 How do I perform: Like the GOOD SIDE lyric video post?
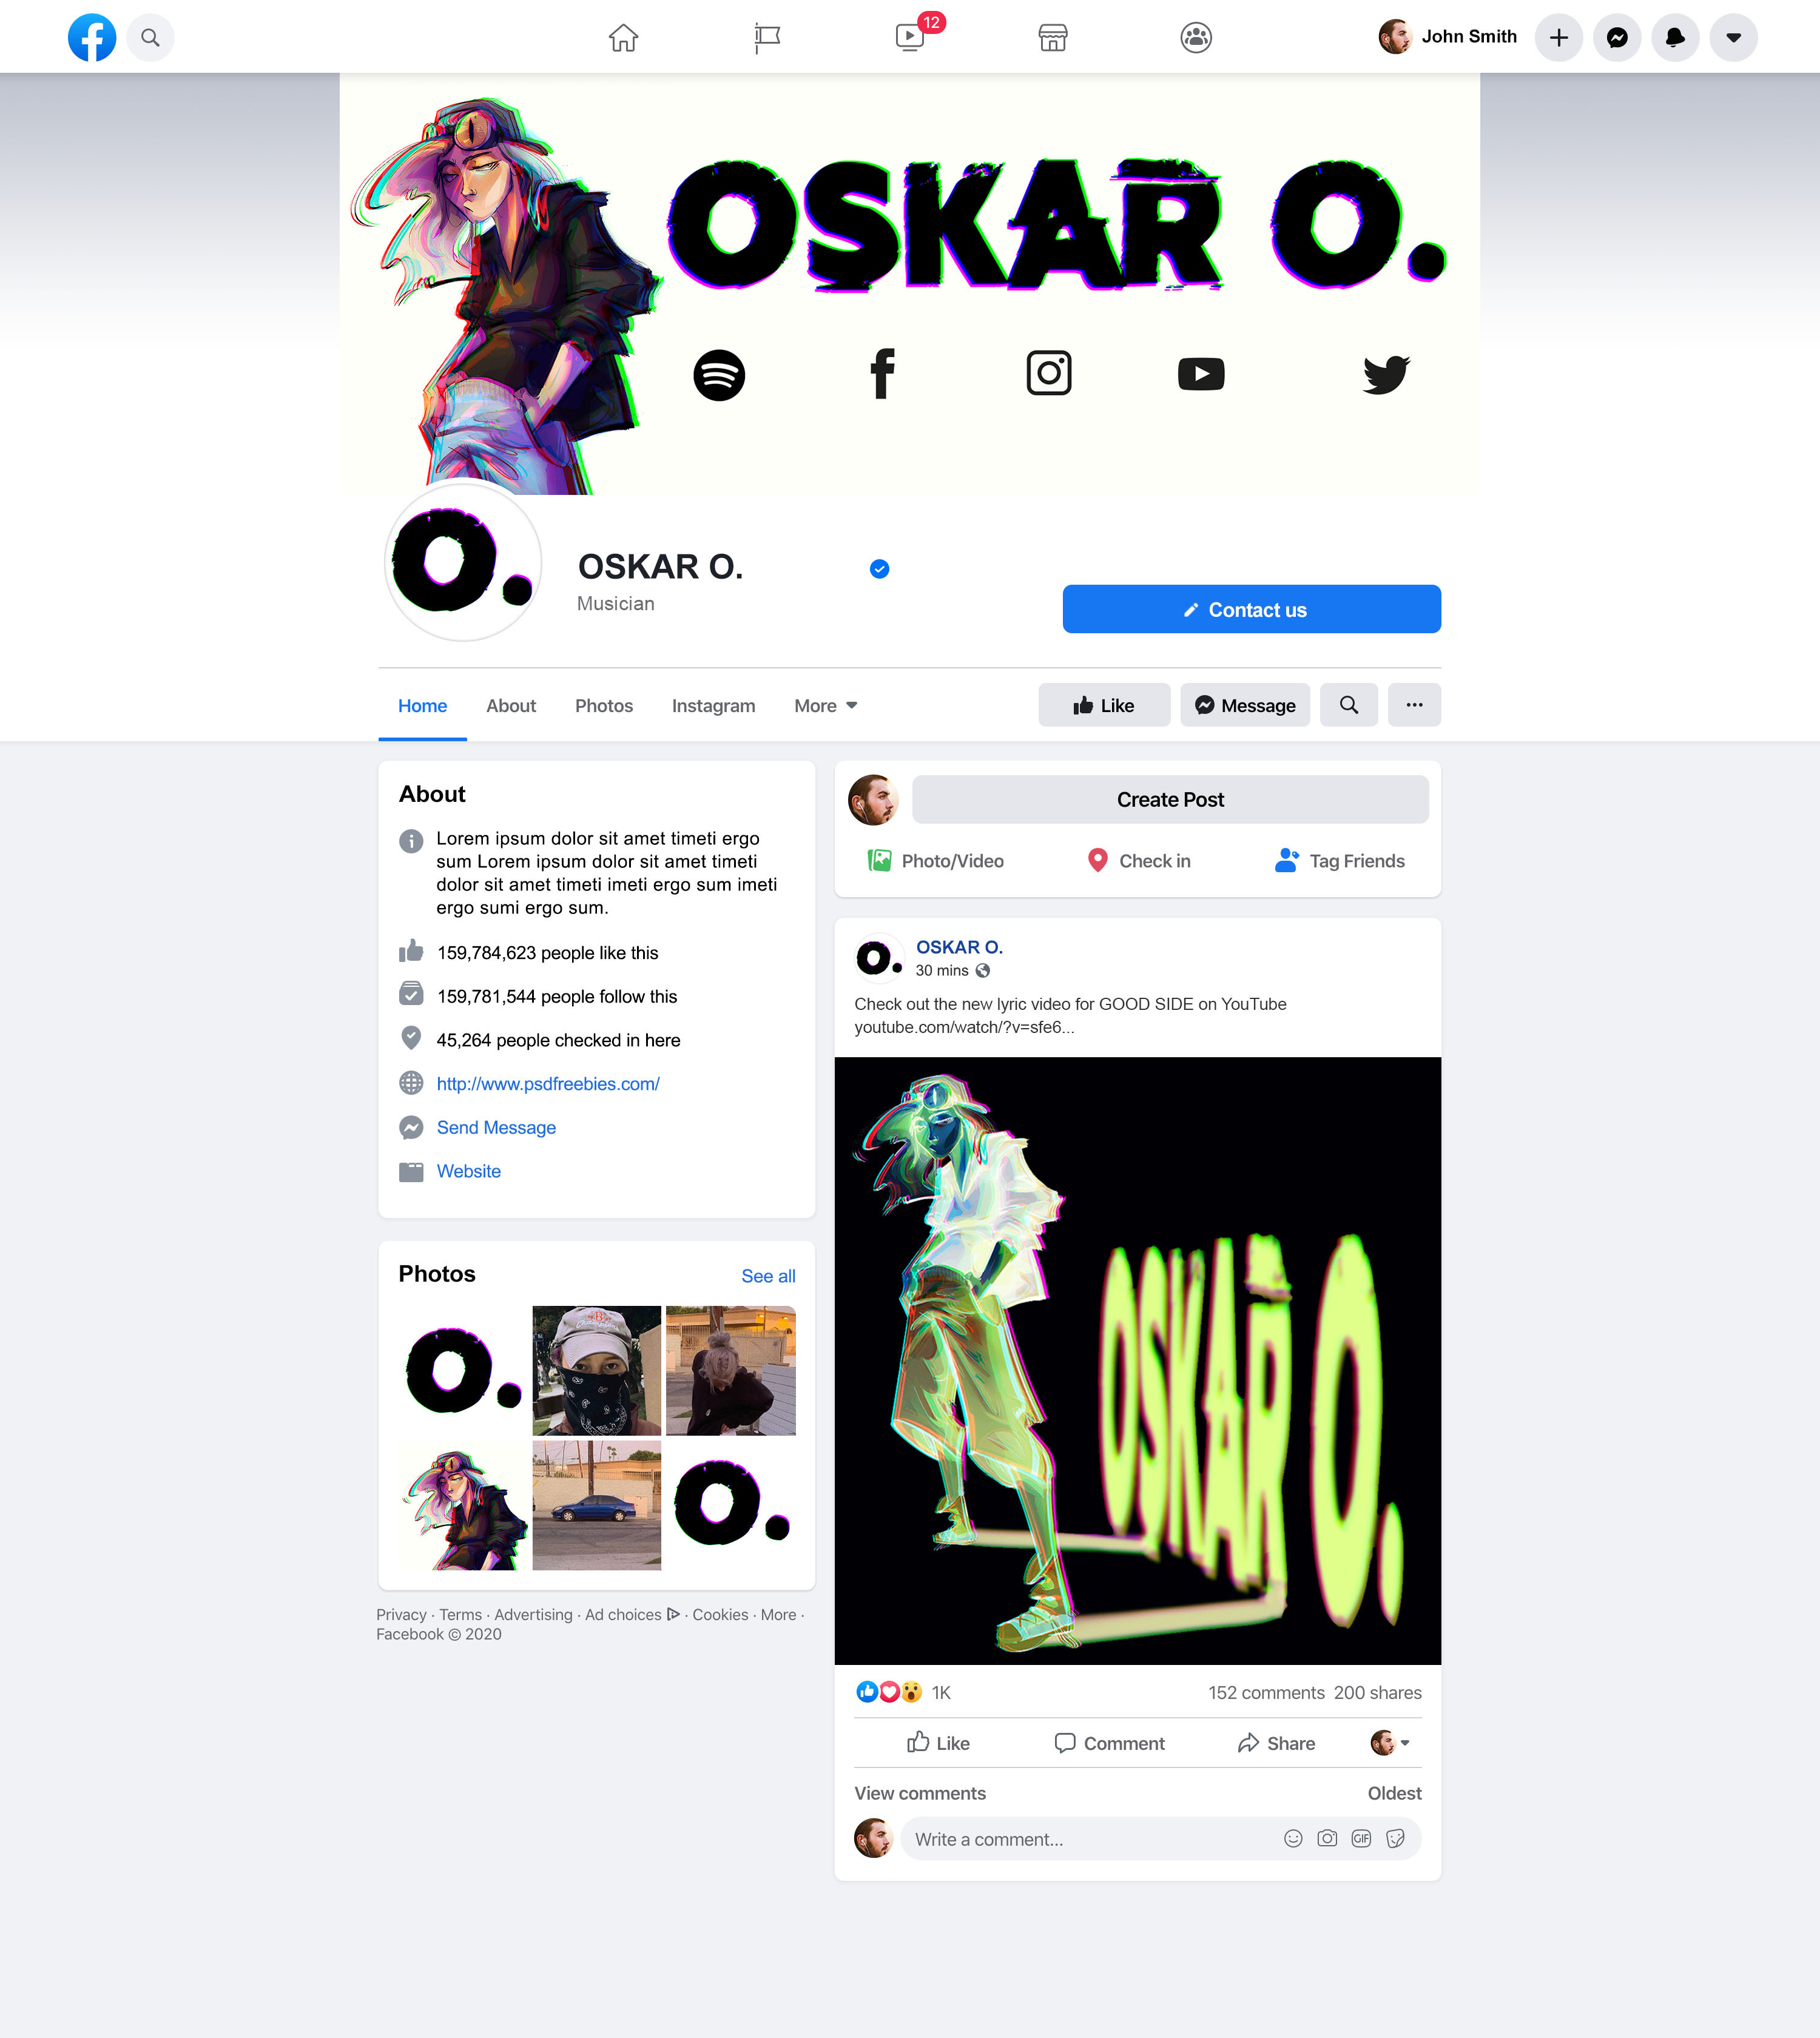coord(938,1743)
